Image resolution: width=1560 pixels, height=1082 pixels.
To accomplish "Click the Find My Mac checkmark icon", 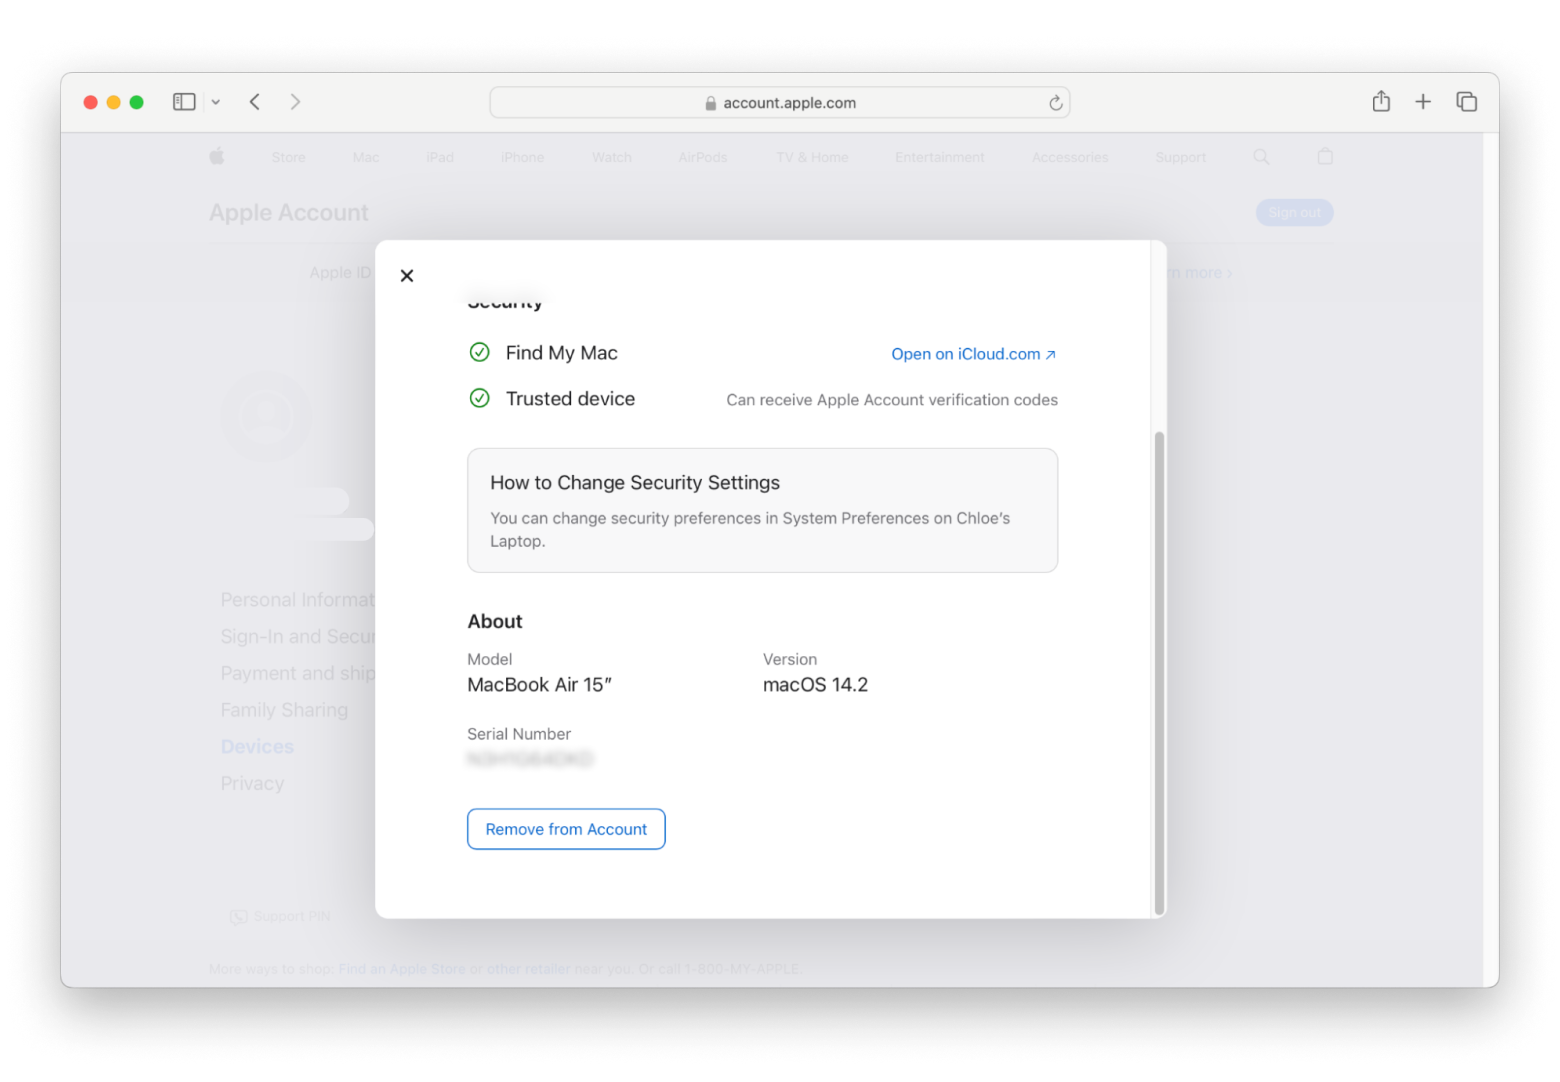I will point(480,352).
